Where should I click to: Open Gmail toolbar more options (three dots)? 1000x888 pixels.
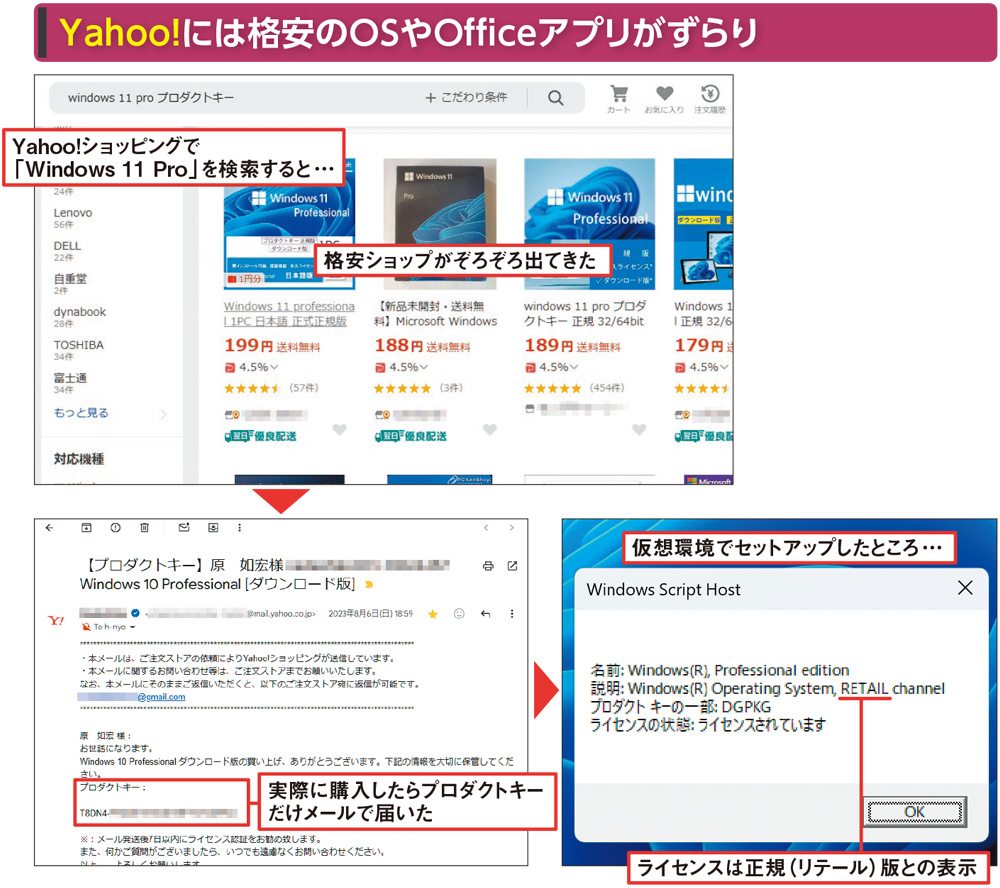(240, 528)
